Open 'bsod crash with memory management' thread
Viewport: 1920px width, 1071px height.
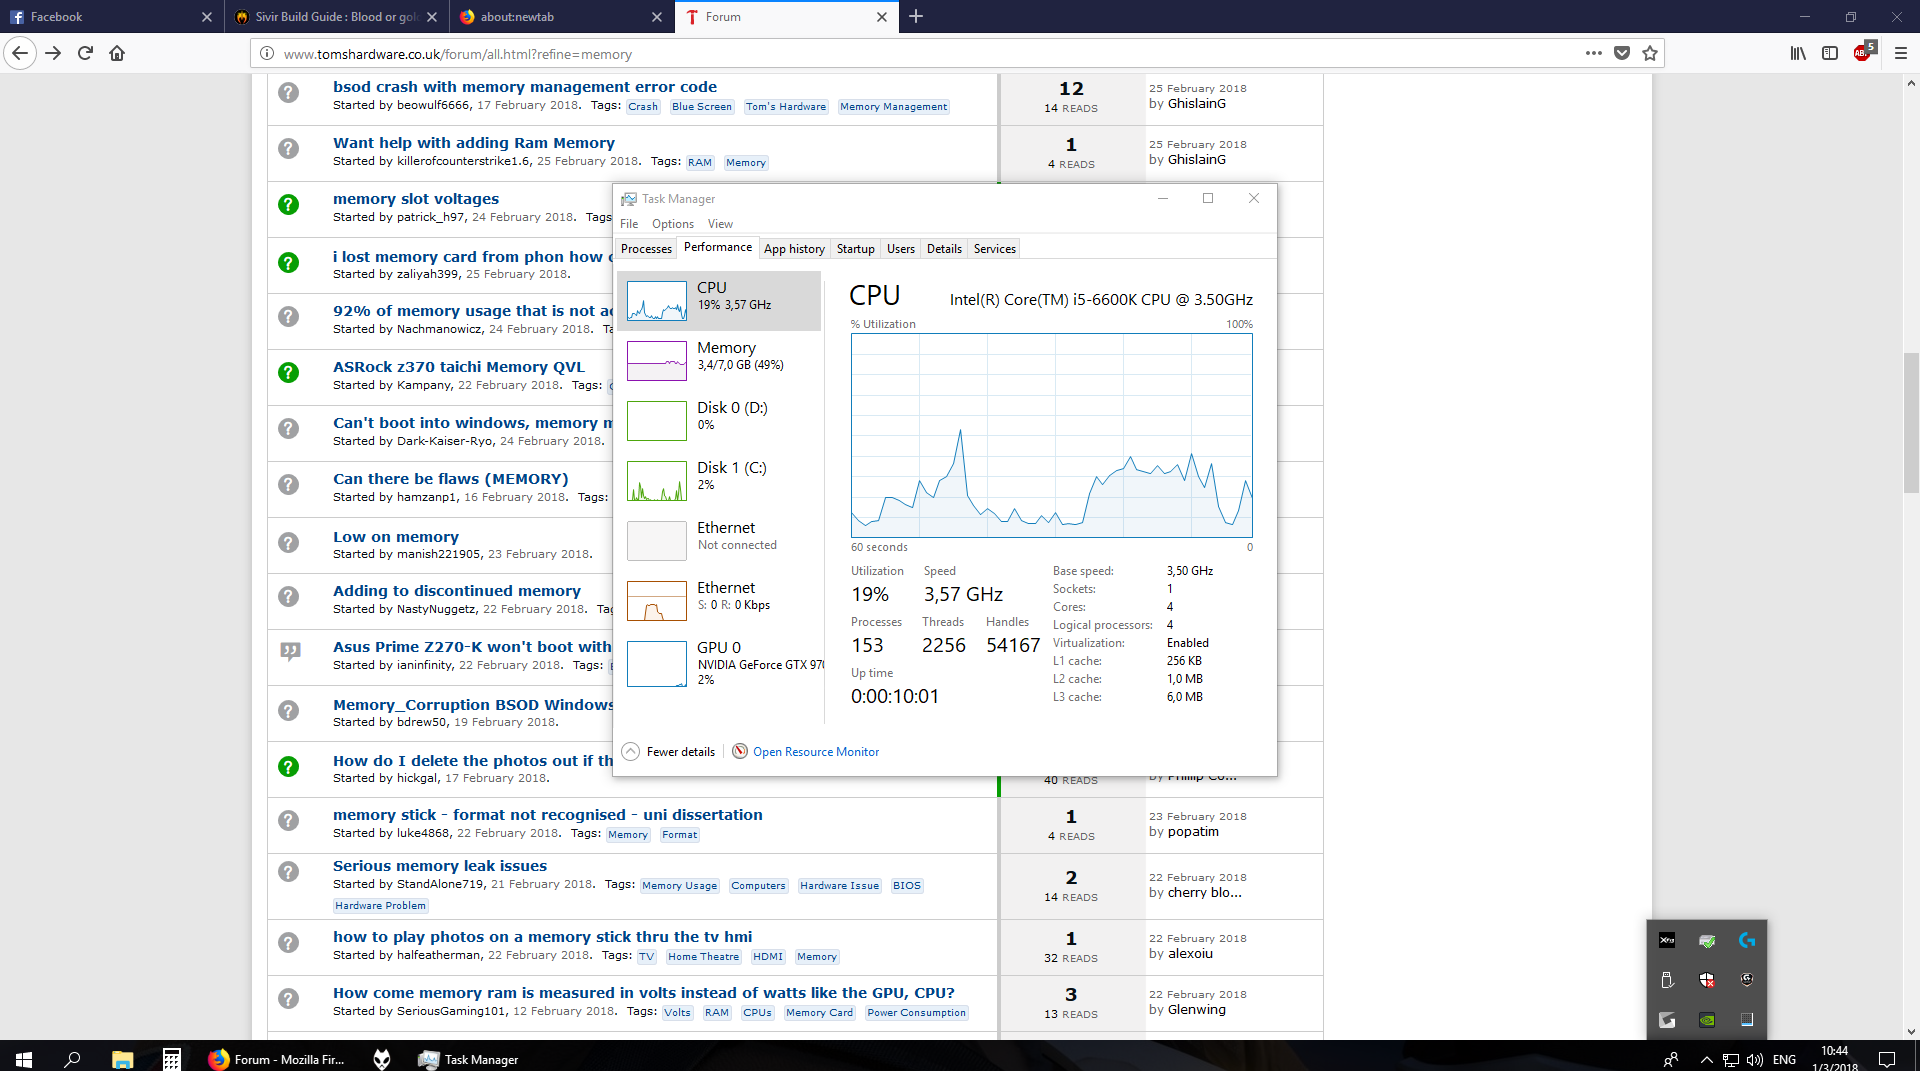pyautogui.click(x=525, y=87)
